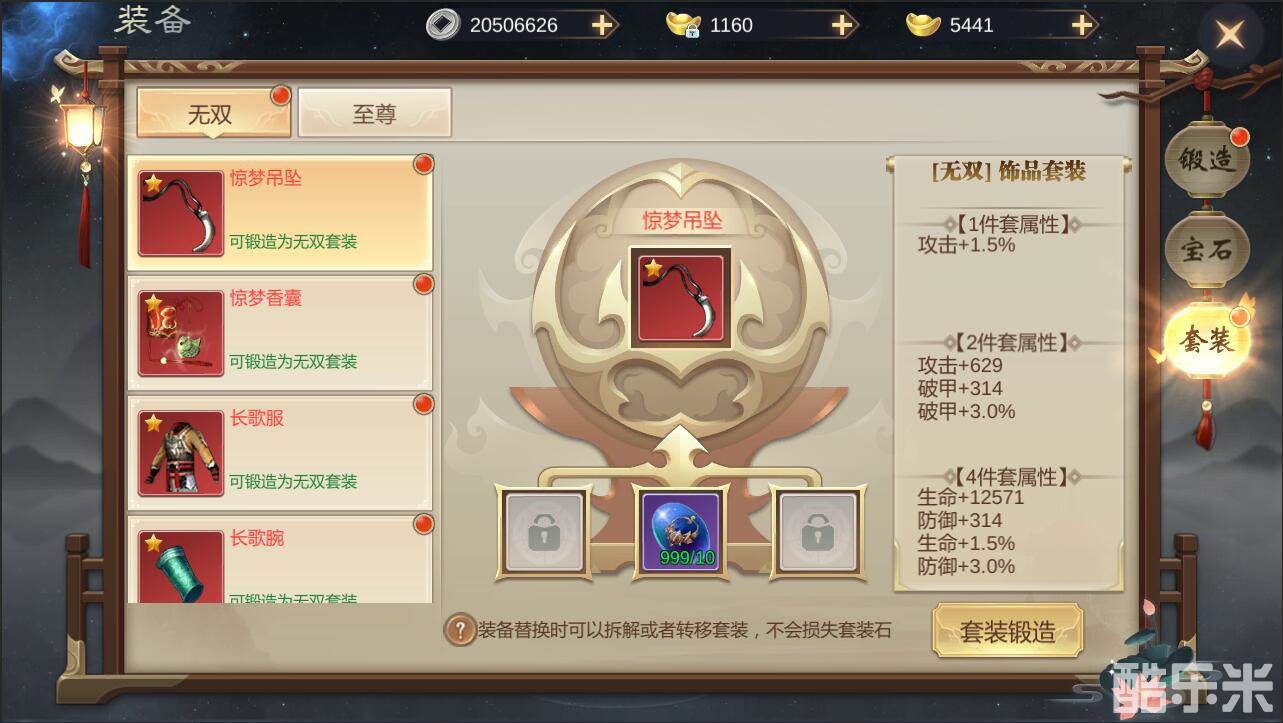Add bound gold ingots with plus icon
The width and height of the screenshot is (1283, 723).
tap(843, 25)
